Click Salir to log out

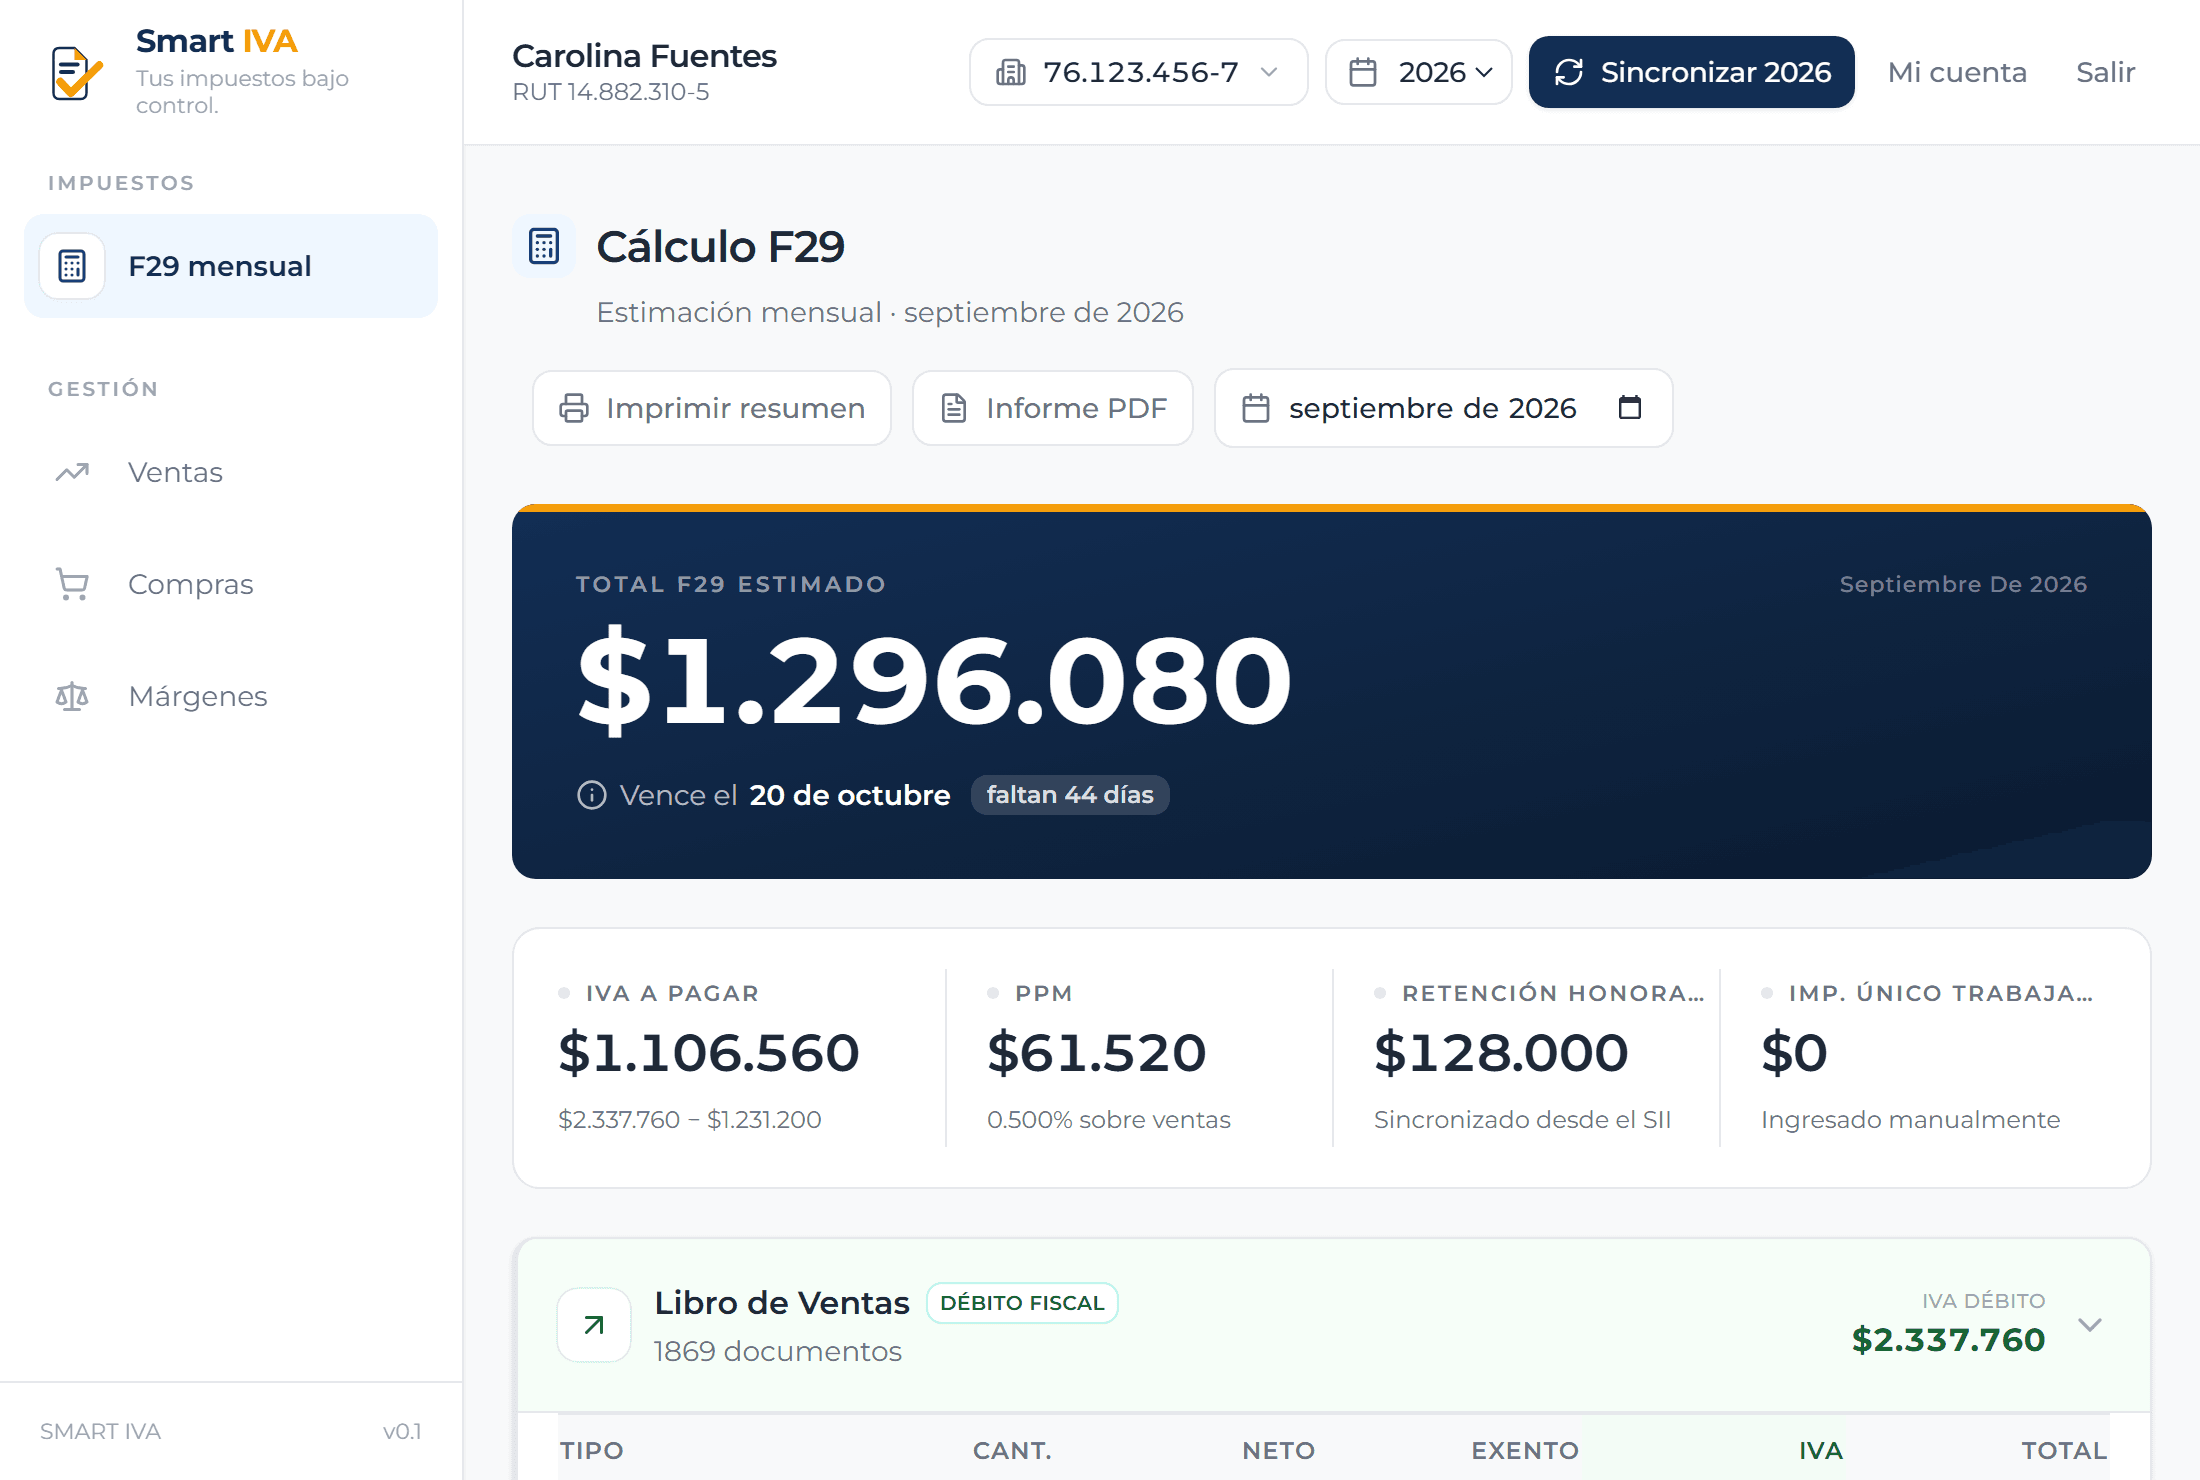2105,72
